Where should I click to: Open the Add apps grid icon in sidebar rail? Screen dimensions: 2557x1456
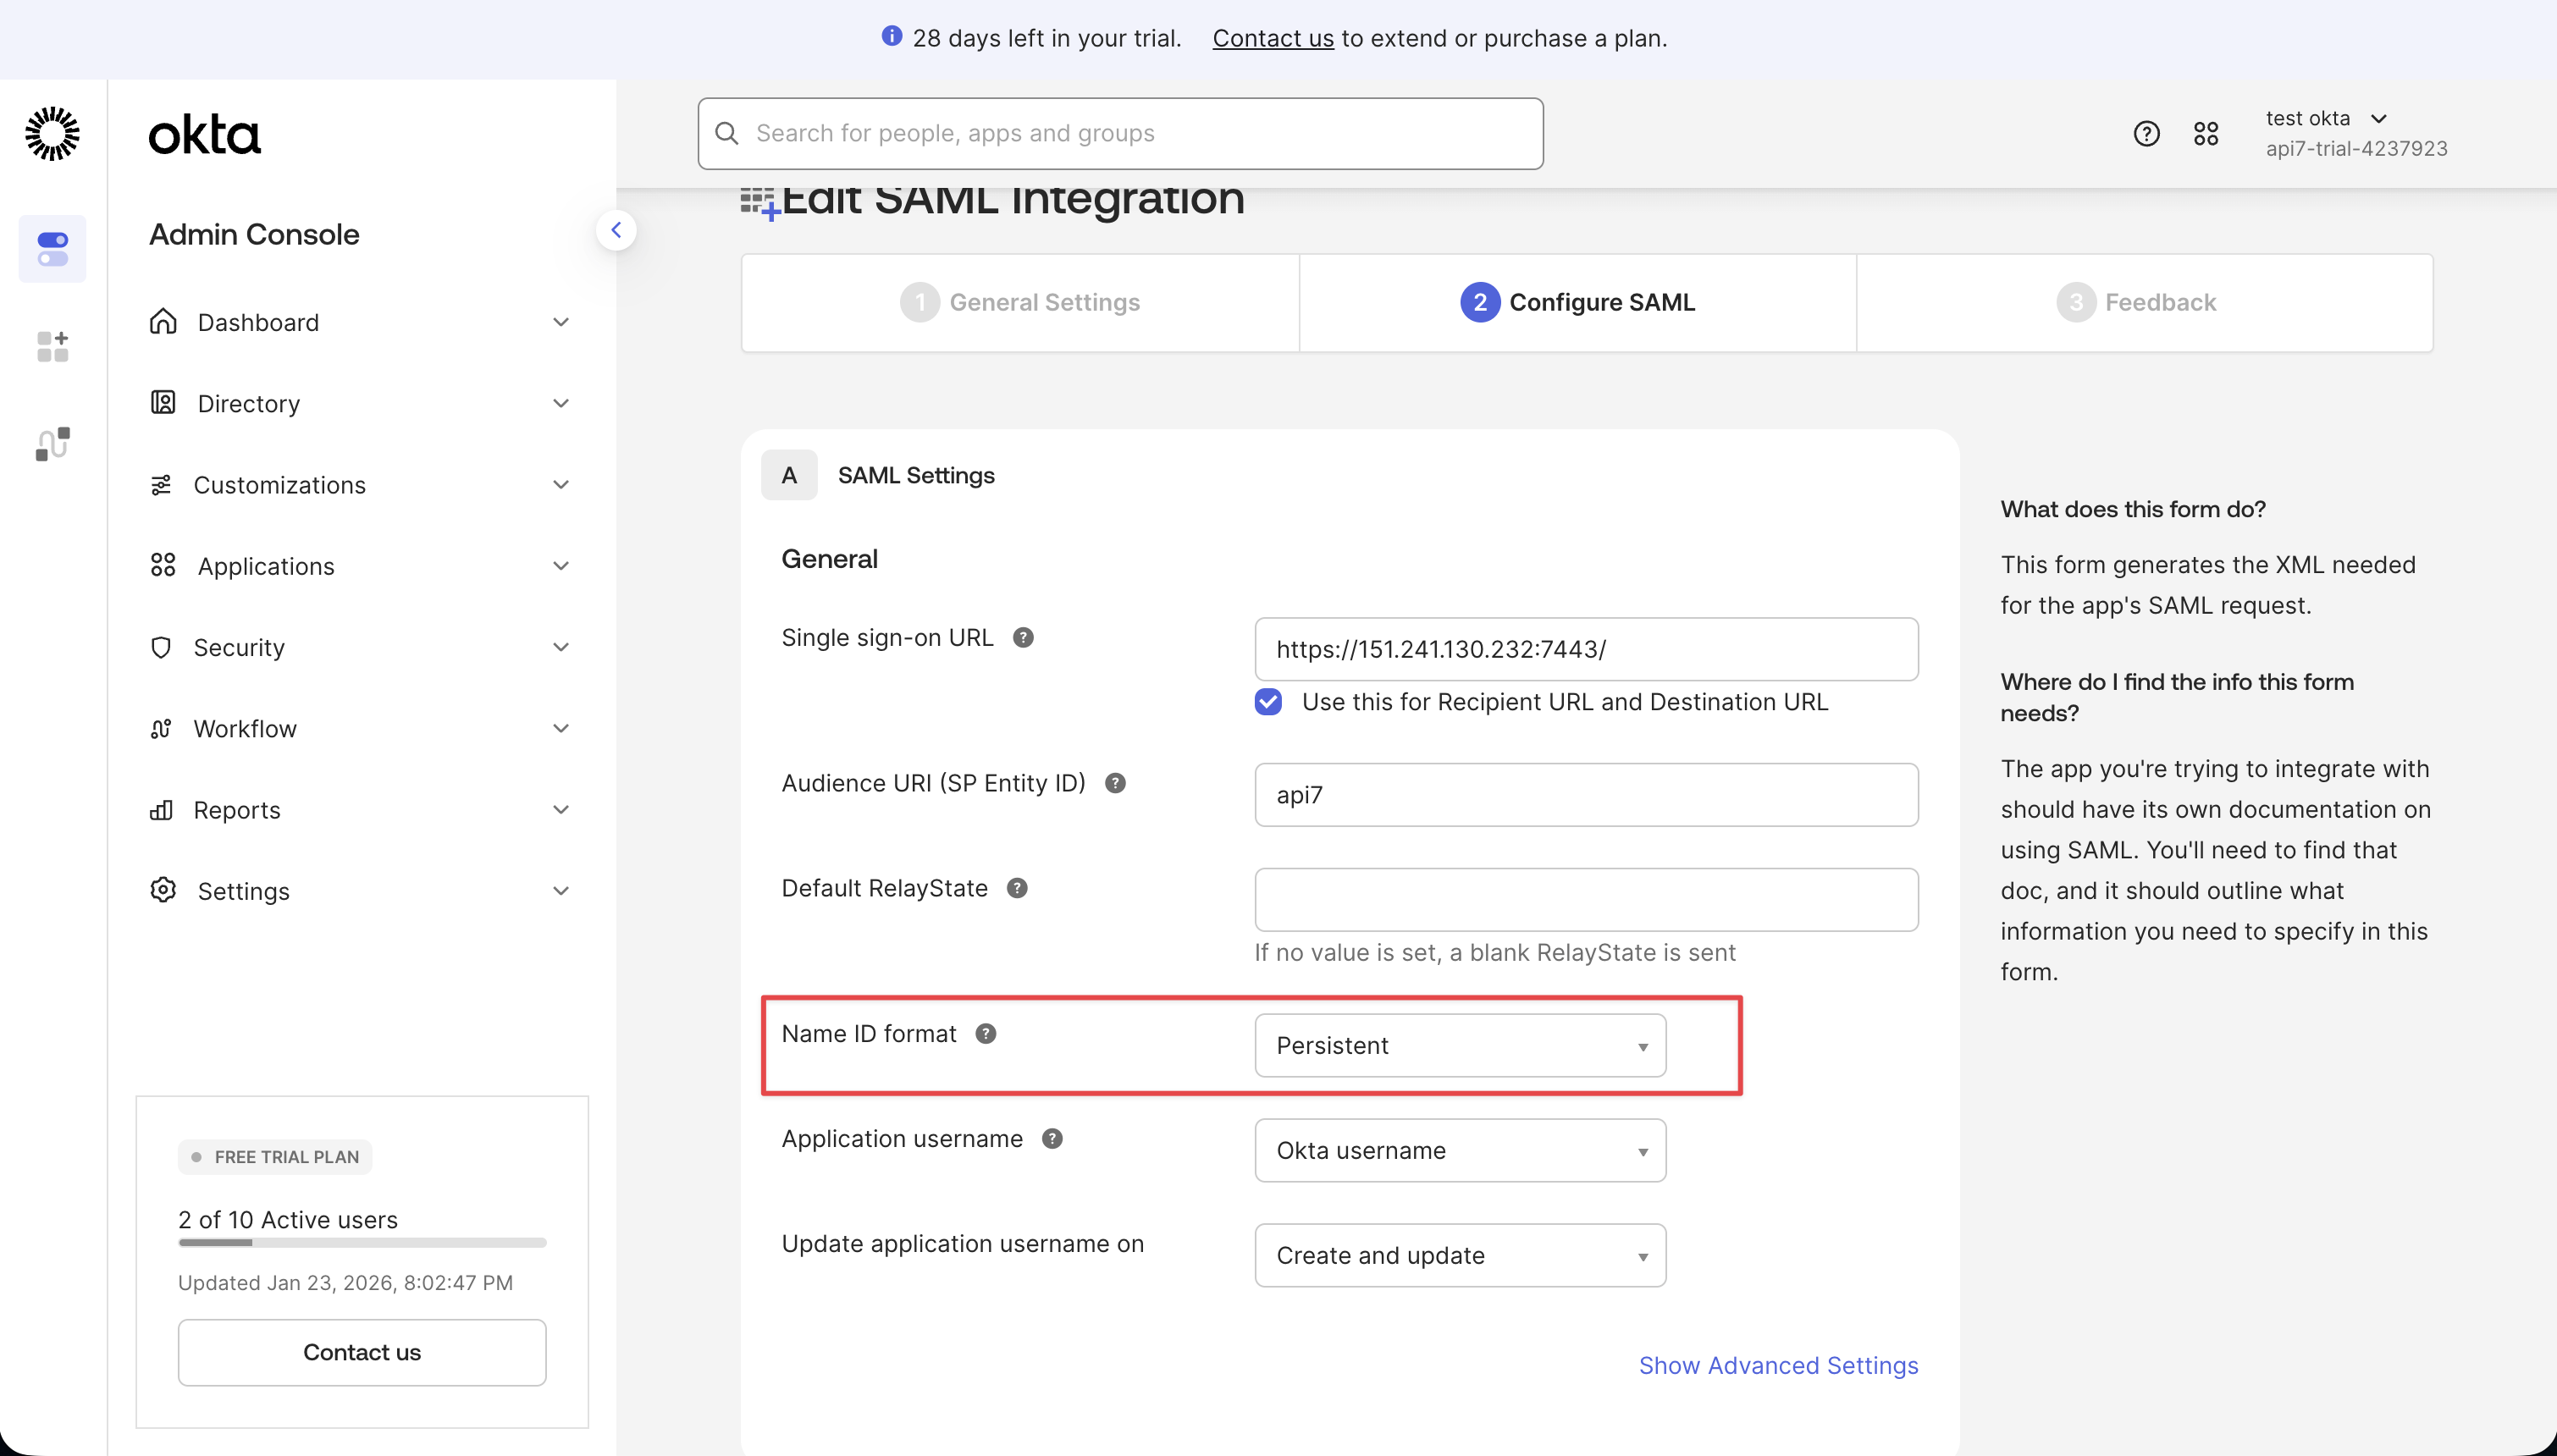coord(52,346)
